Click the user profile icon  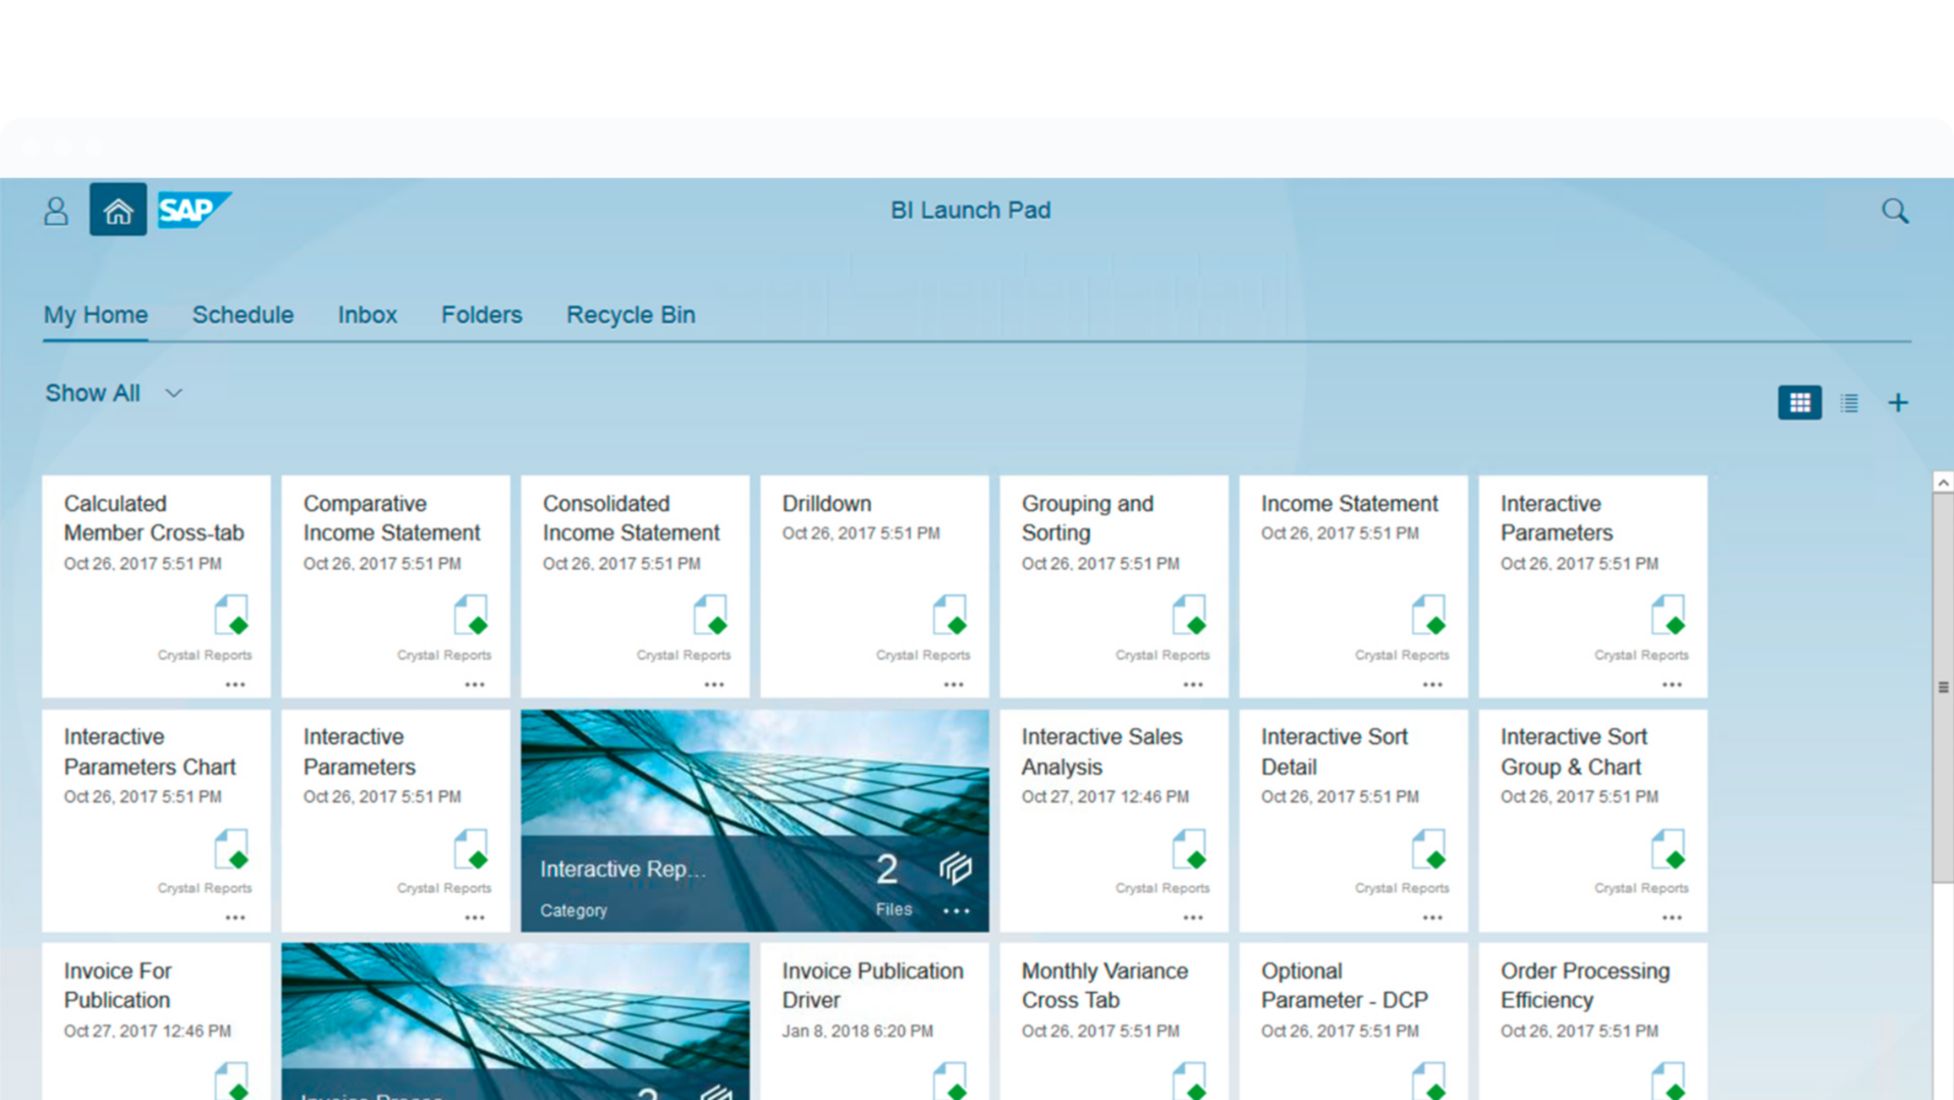pyautogui.click(x=56, y=211)
